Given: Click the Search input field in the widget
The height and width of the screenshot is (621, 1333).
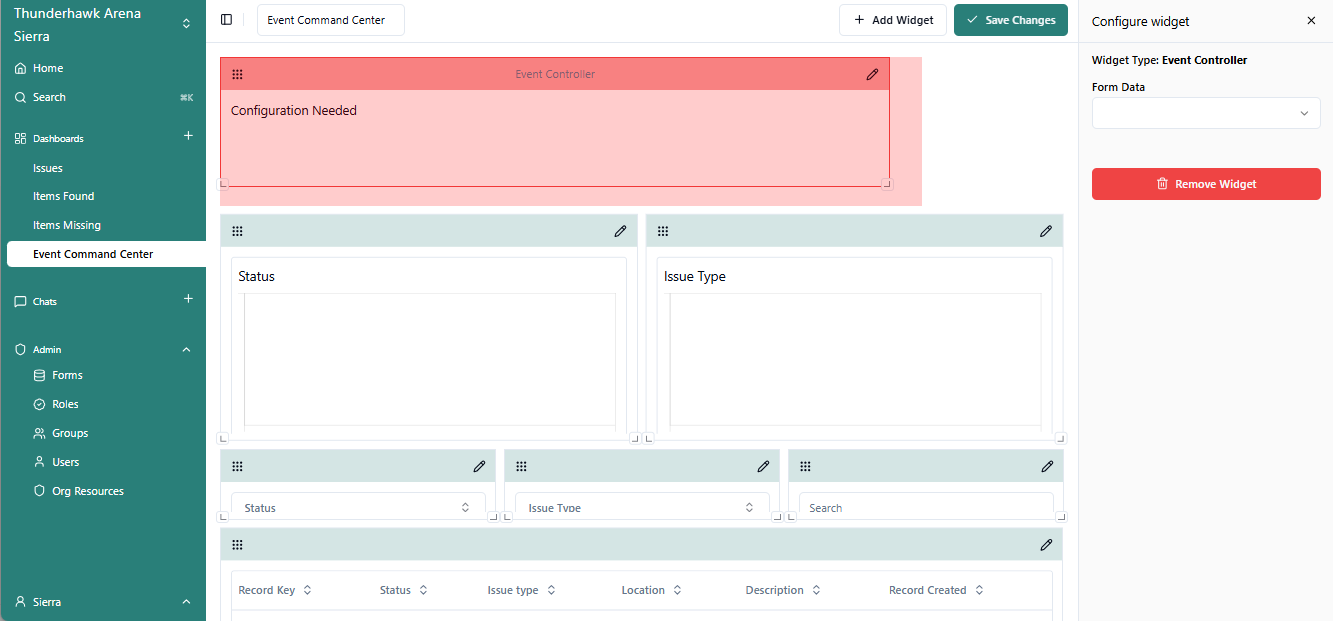Looking at the screenshot, I should click(x=925, y=507).
